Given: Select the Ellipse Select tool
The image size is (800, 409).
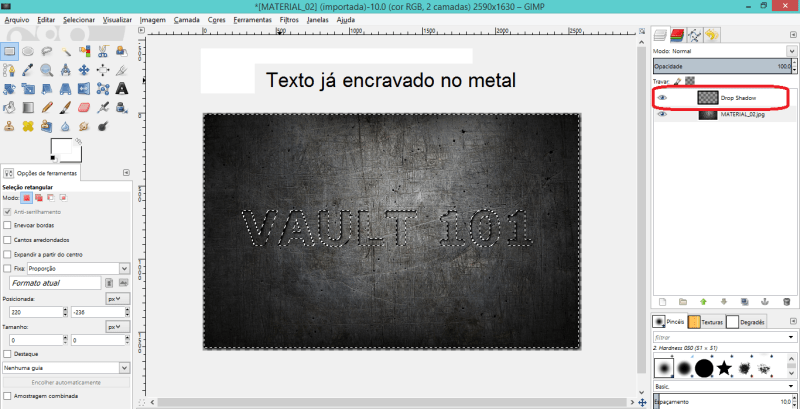Looking at the screenshot, I should pos(28,51).
